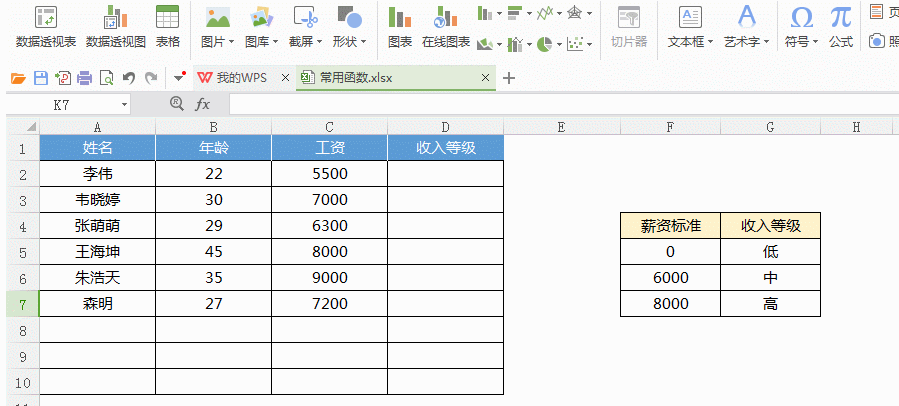Viewport: 899px width, 406px height.
Task: Close the 常用函数.xlsx tab
Action: pyautogui.click(x=486, y=78)
